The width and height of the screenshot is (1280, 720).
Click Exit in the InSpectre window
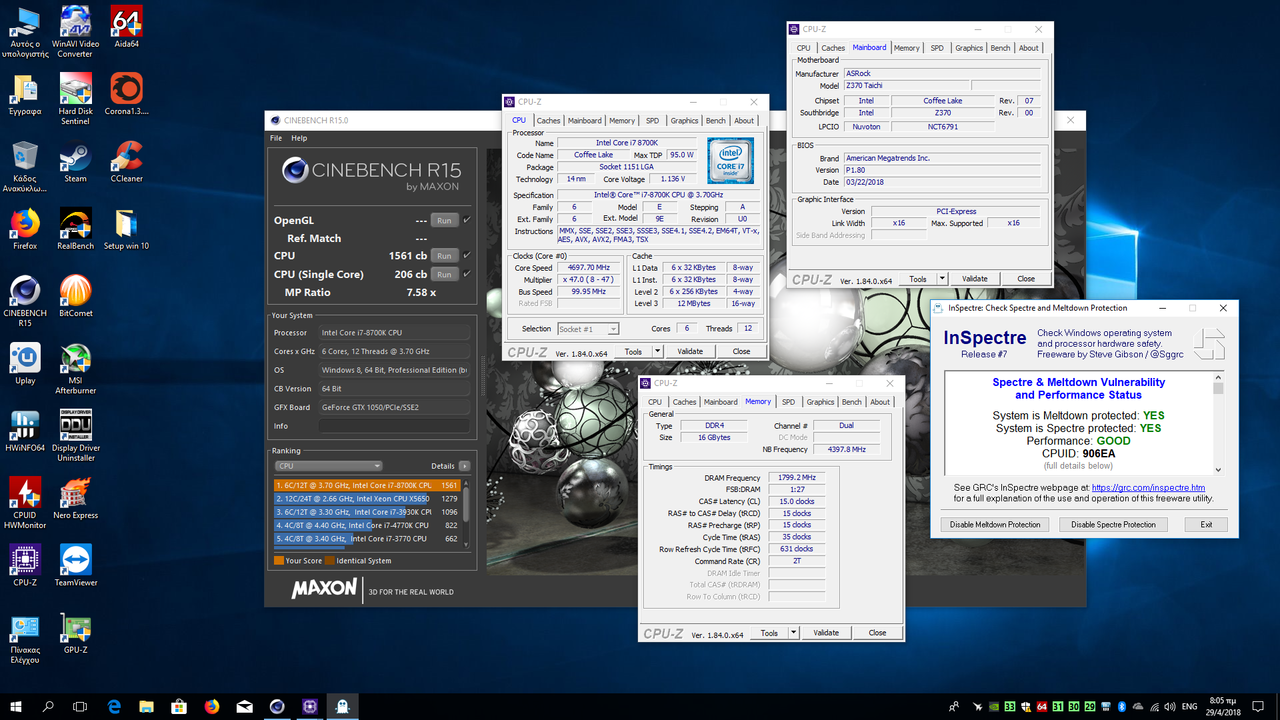tap(1206, 524)
